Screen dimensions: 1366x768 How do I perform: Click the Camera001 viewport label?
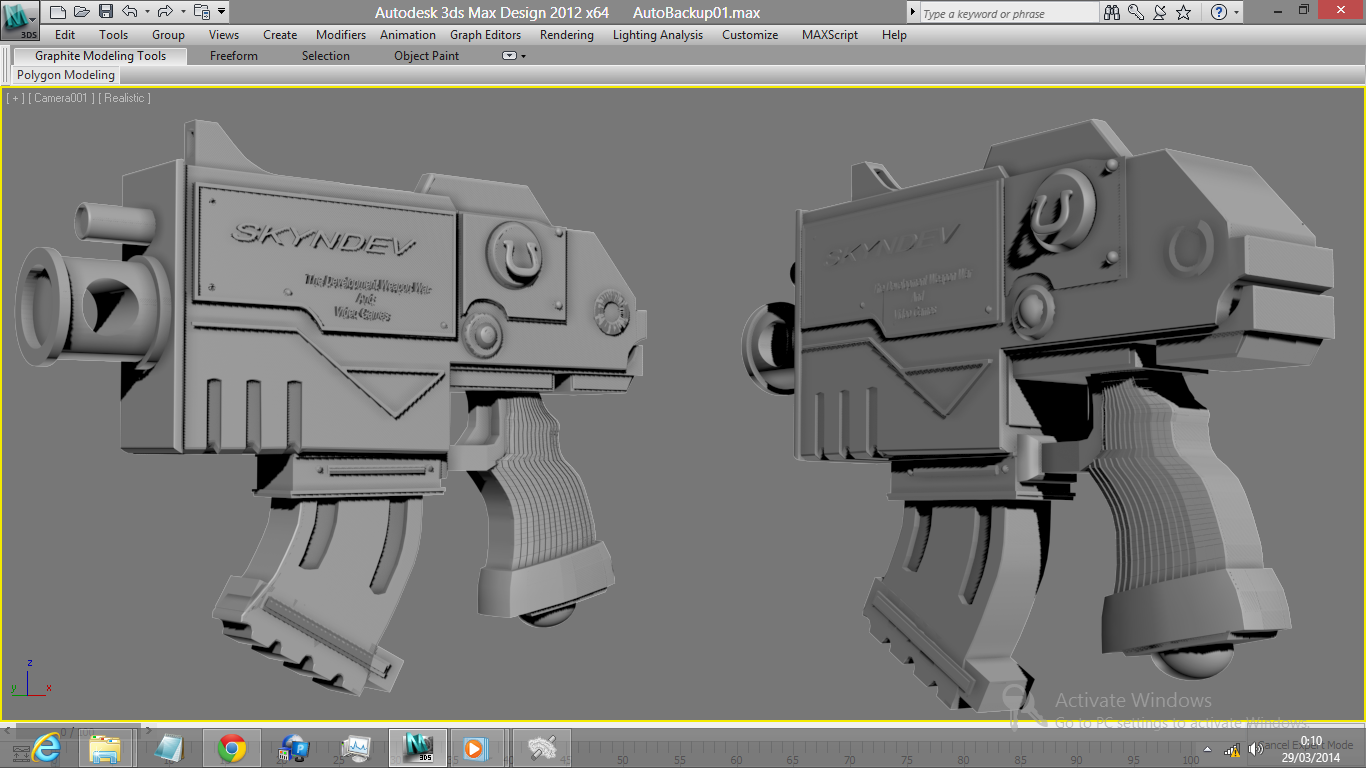[63, 98]
